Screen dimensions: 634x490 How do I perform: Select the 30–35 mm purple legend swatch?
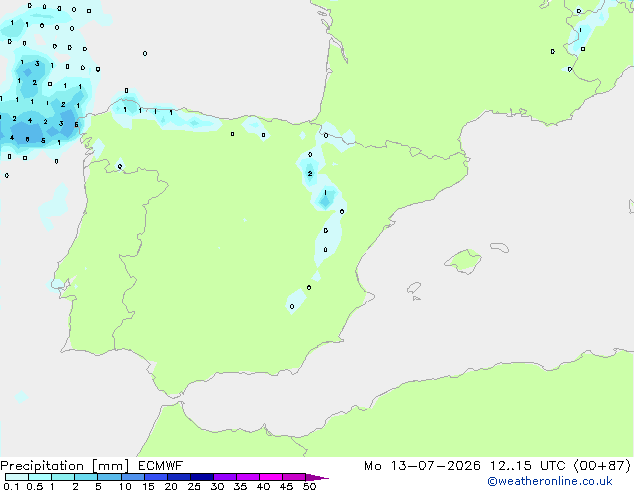[225, 477]
